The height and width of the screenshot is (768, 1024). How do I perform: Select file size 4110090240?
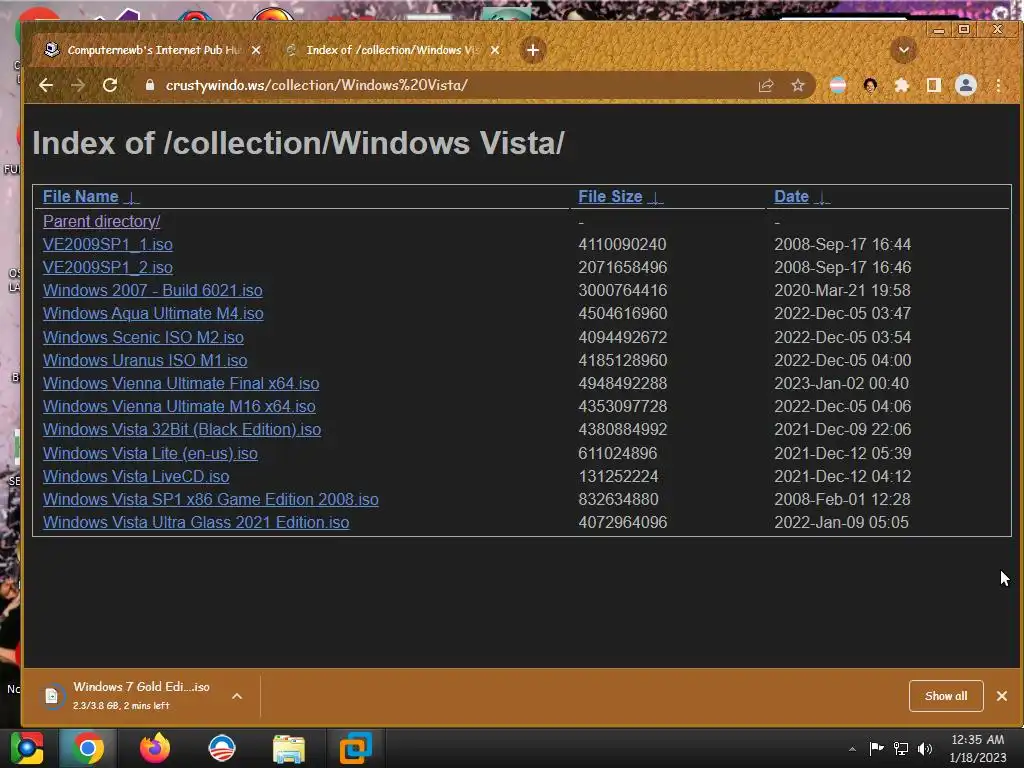[622, 244]
